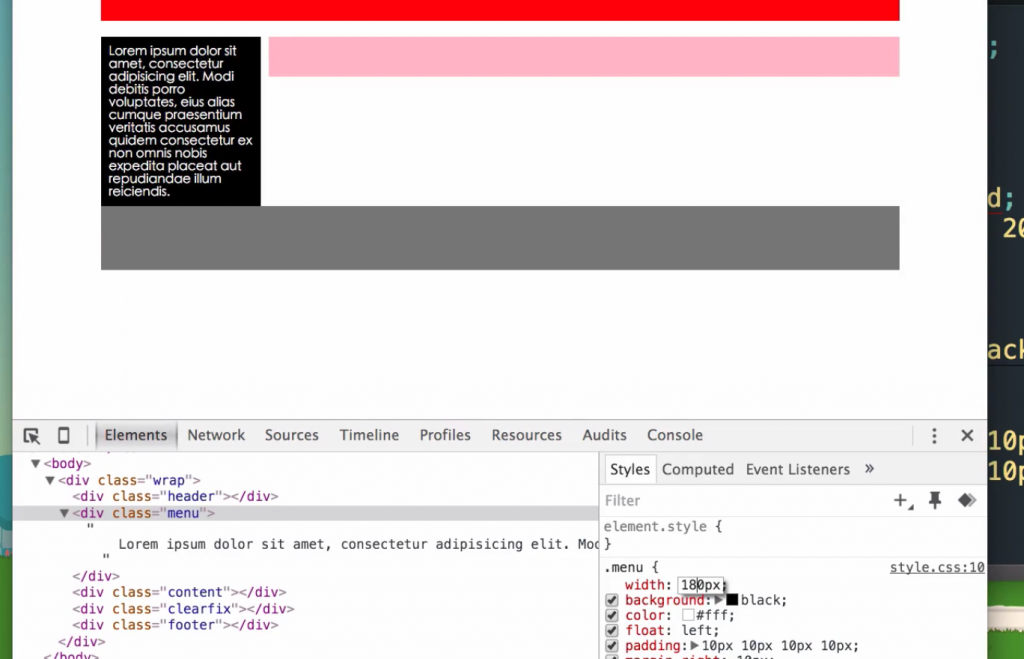Screen dimensions: 1024x659
Task: Expand the padding shorthand triangle
Action: tap(694, 645)
